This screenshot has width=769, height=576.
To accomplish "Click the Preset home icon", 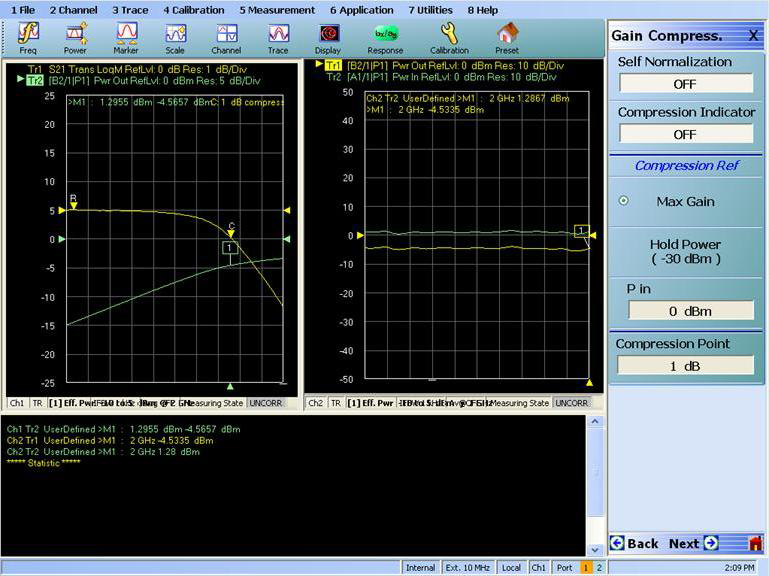I will 507,38.
